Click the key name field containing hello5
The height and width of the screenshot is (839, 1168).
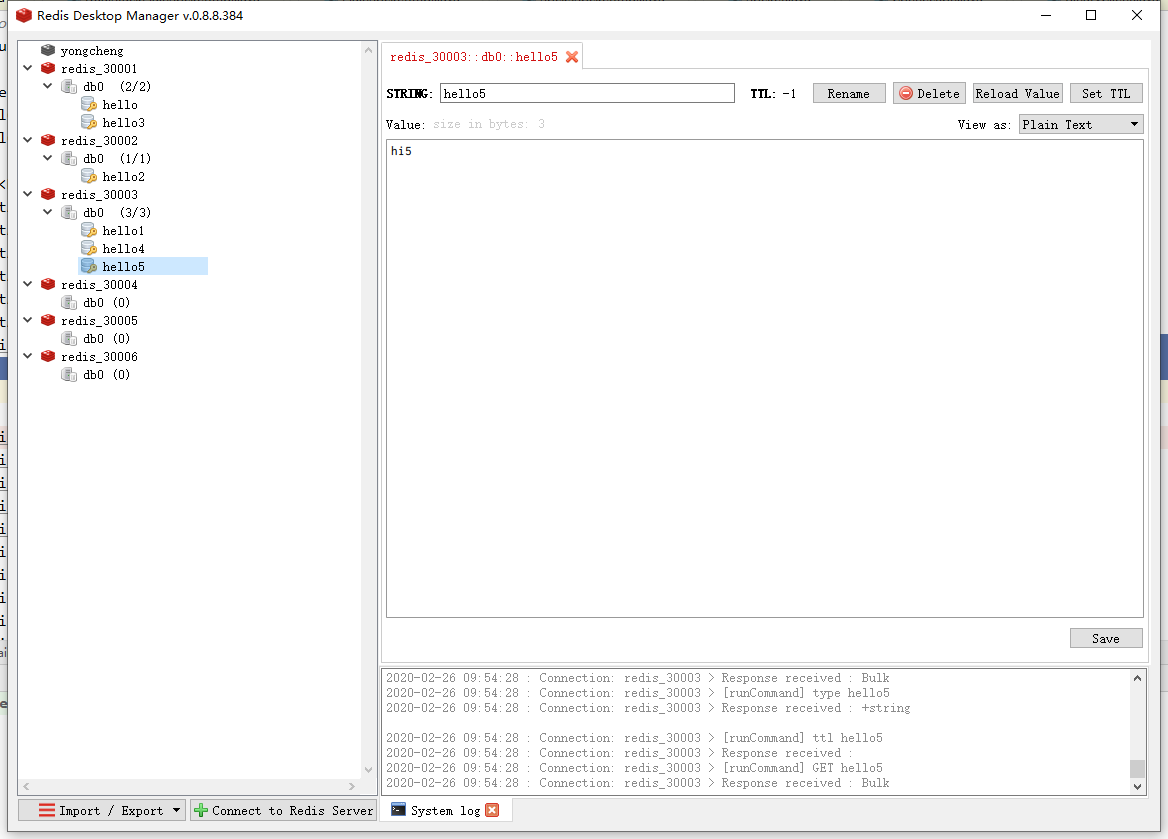pos(587,93)
